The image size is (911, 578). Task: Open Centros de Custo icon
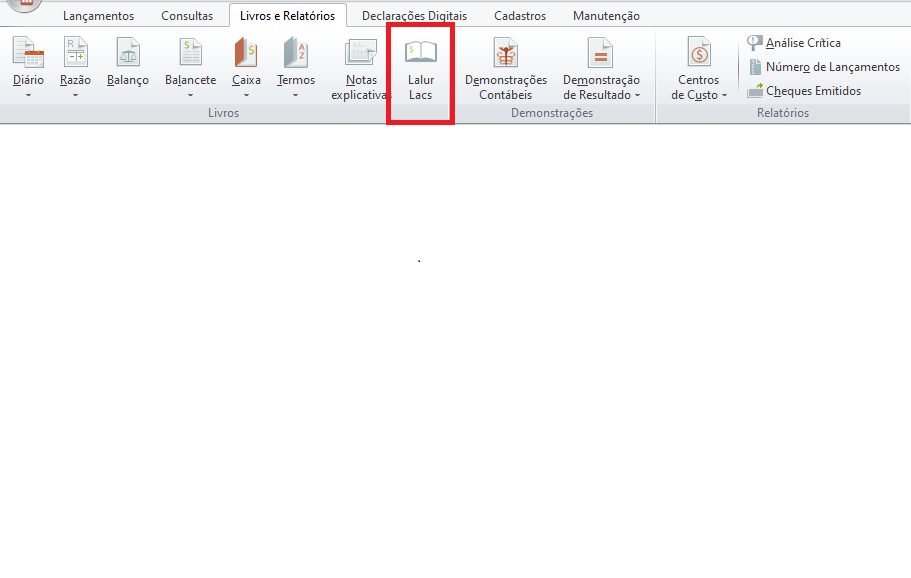point(699,52)
